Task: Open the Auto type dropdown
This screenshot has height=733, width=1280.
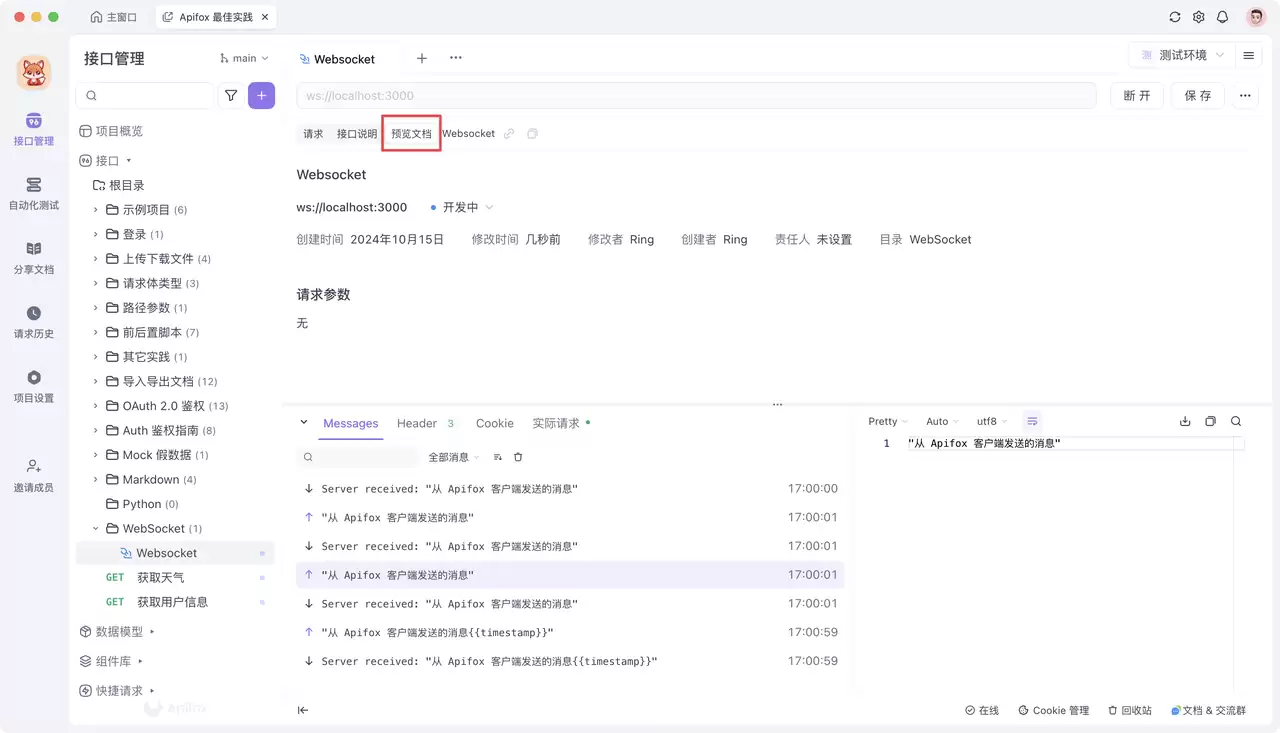Action: 942,421
